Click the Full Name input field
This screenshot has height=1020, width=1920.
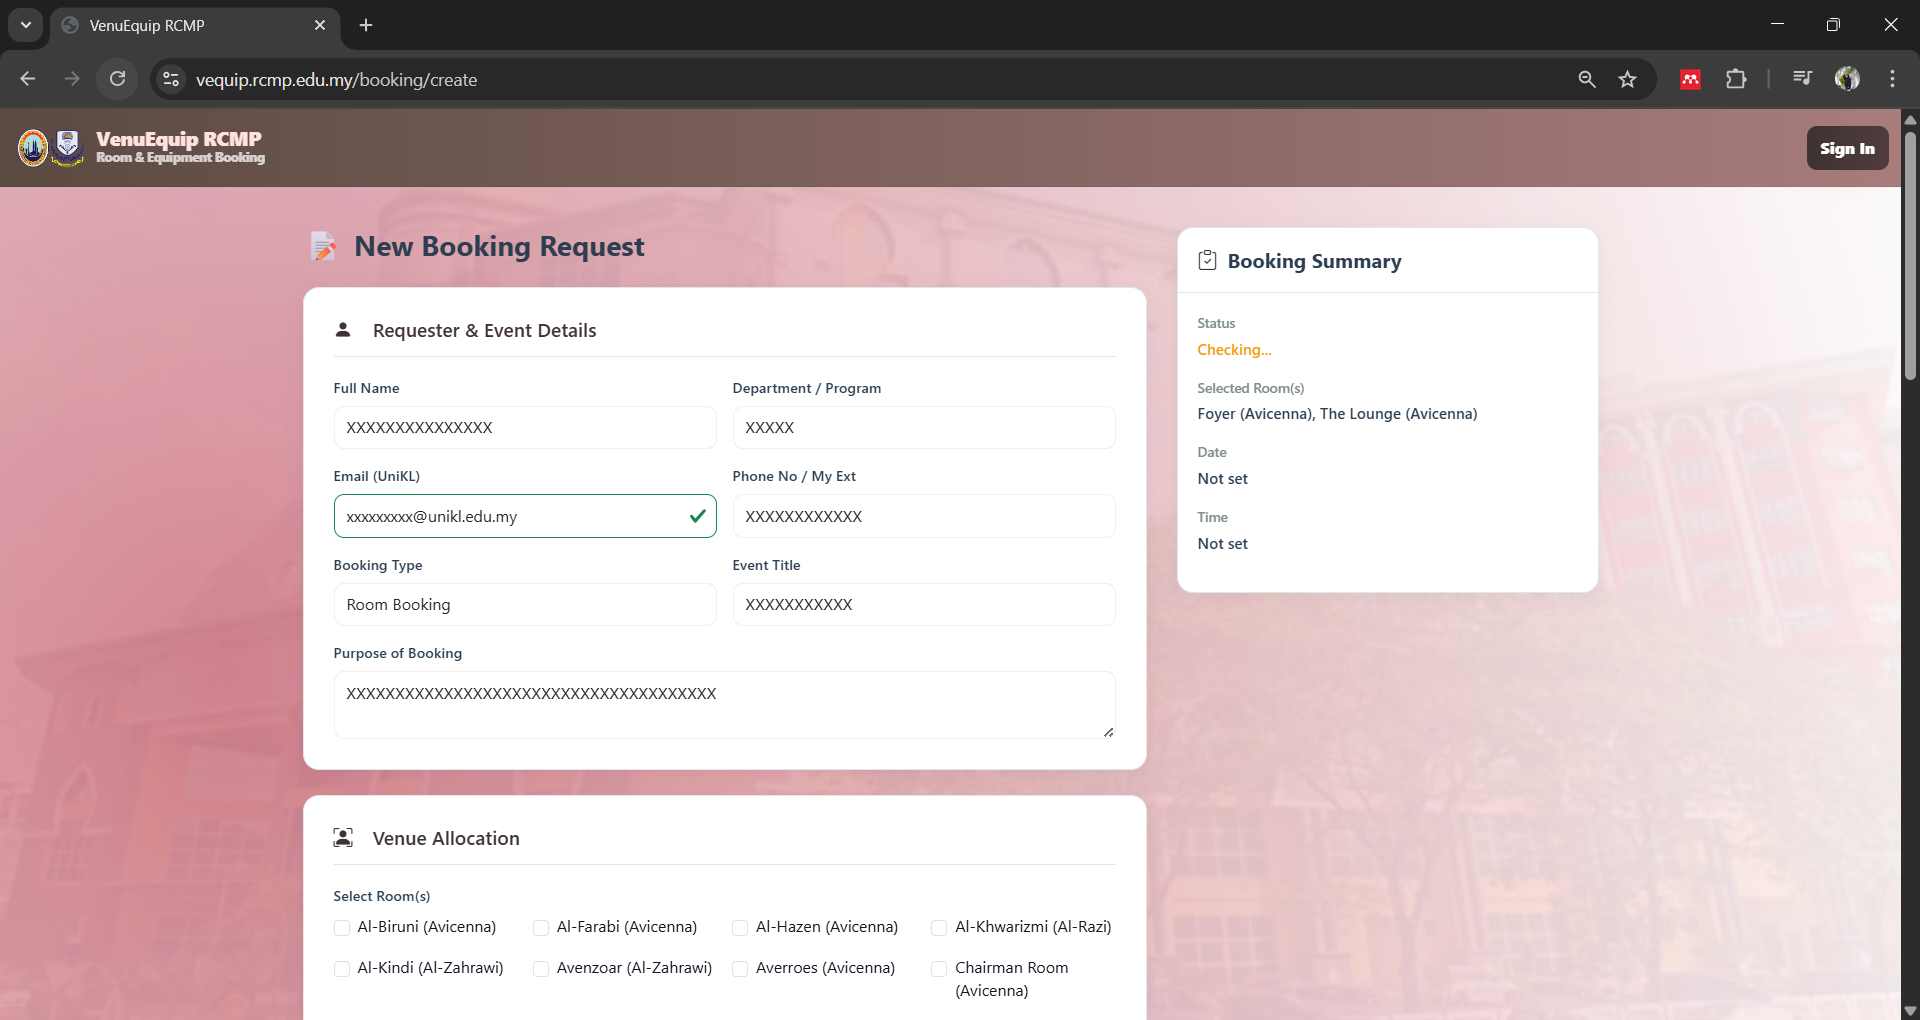tap(525, 427)
